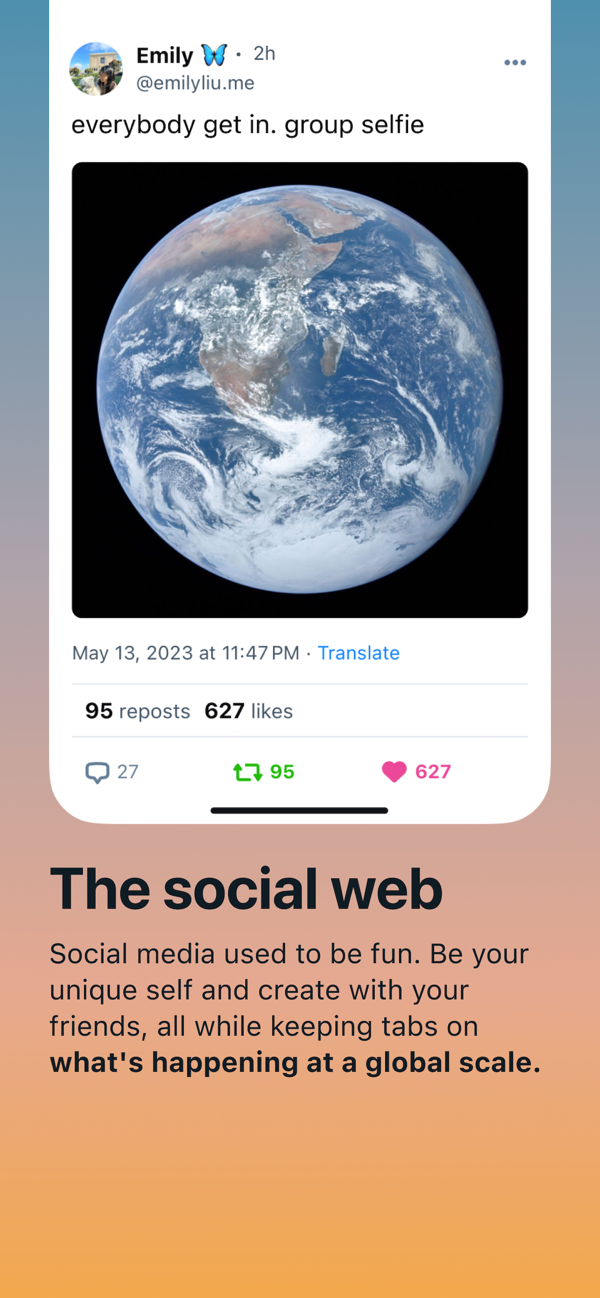Toggle the green repost arrows icon
The height and width of the screenshot is (1298, 600).
[246, 772]
